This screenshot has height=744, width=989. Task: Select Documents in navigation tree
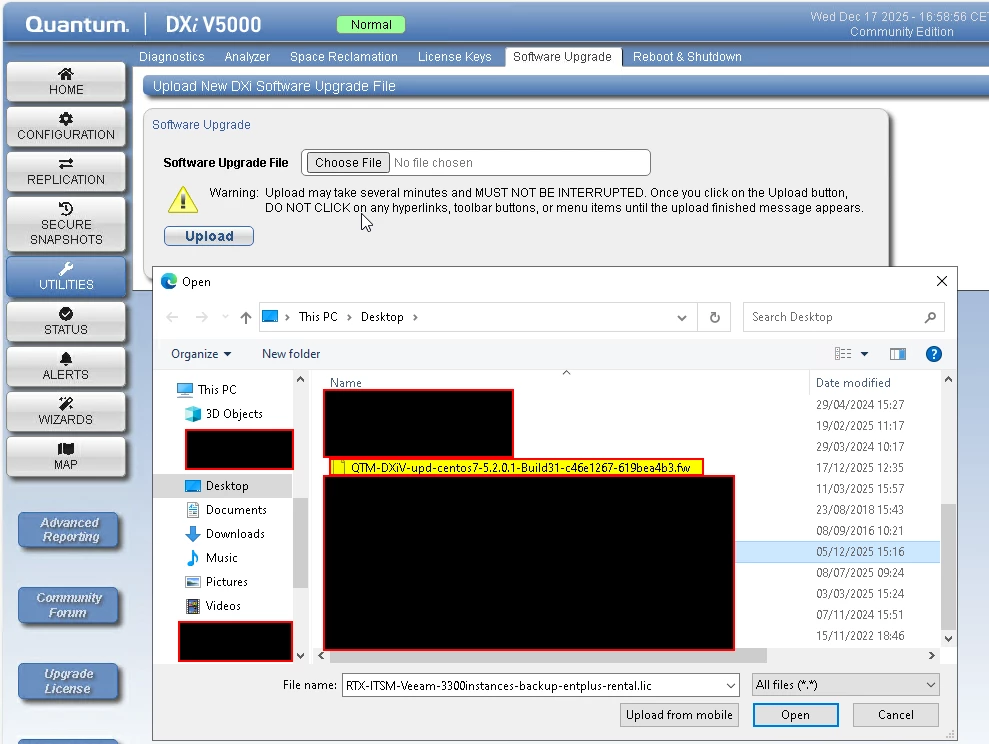click(236, 509)
